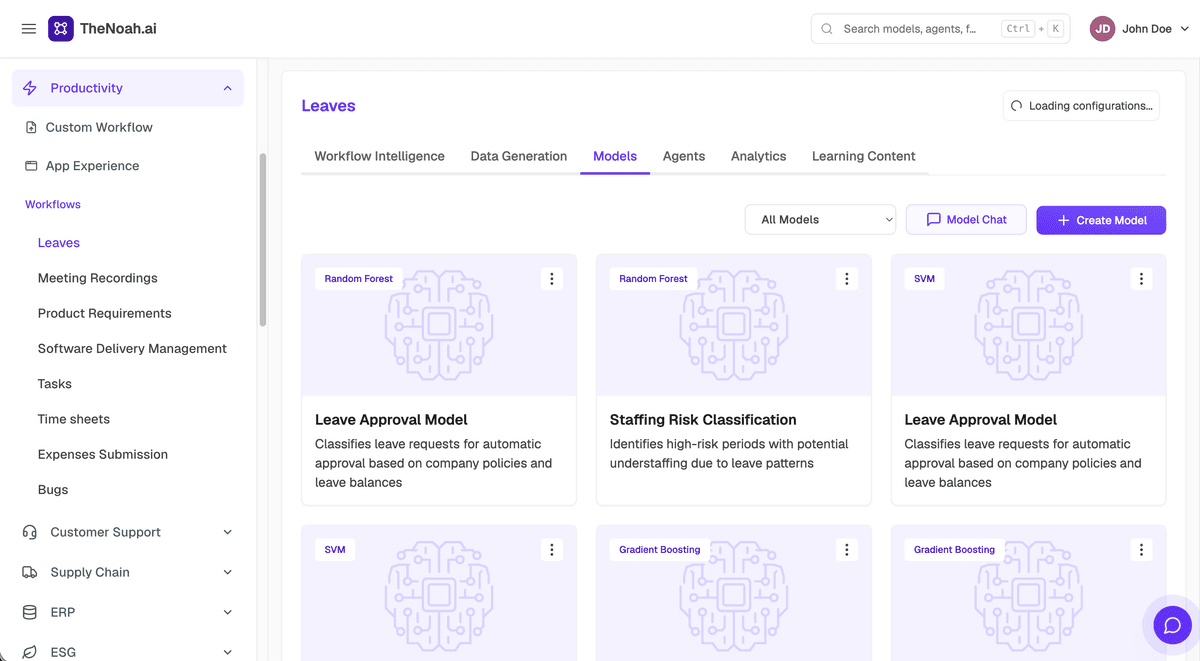Open options for right Gradient Boosting card
Screen dimensions: 1200x661
click(x=1141, y=550)
